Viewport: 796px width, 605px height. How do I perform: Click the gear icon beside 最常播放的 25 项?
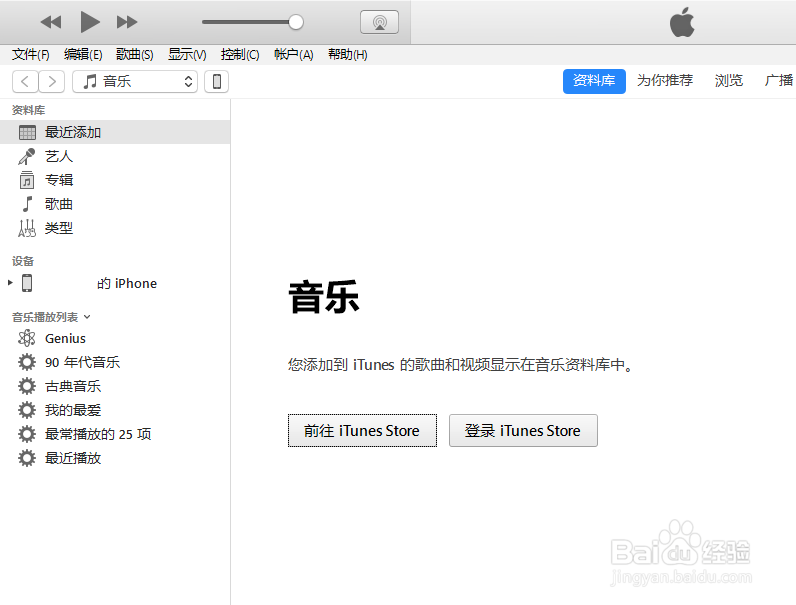(27, 434)
